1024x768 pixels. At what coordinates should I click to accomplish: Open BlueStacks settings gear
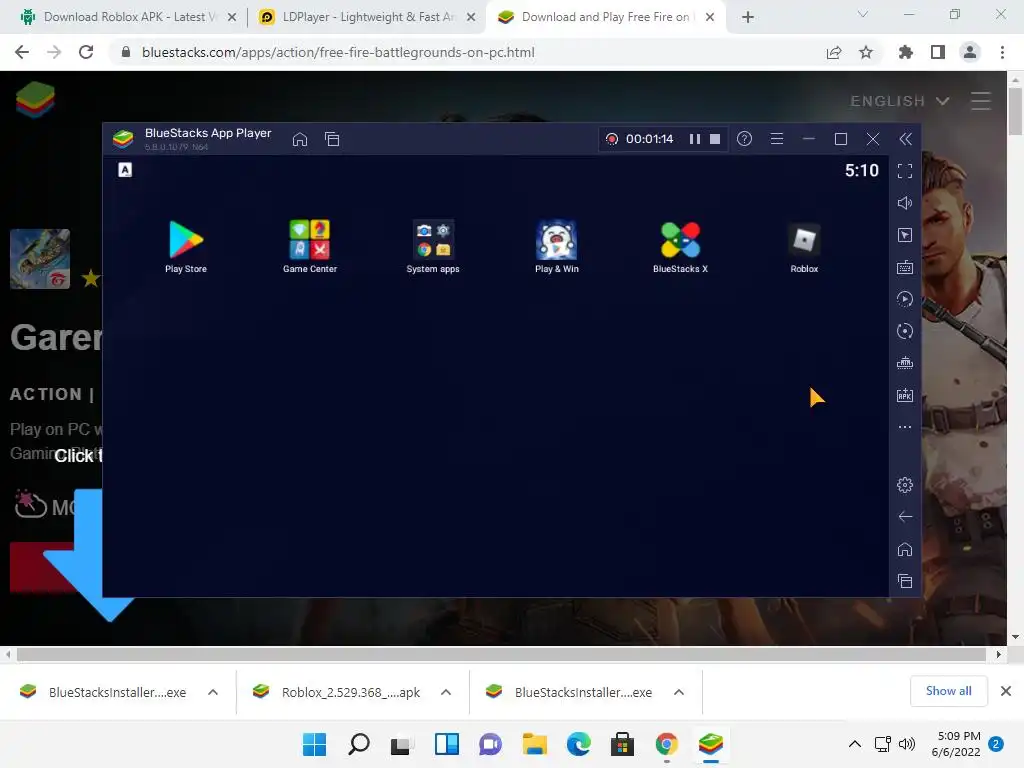[x=904, y=485]
